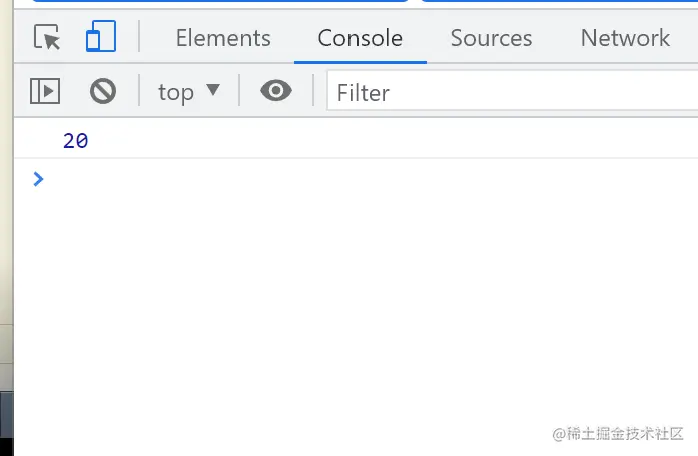Open the Elements tab
This screenshot has height=456, width=698.
(223, 38)
